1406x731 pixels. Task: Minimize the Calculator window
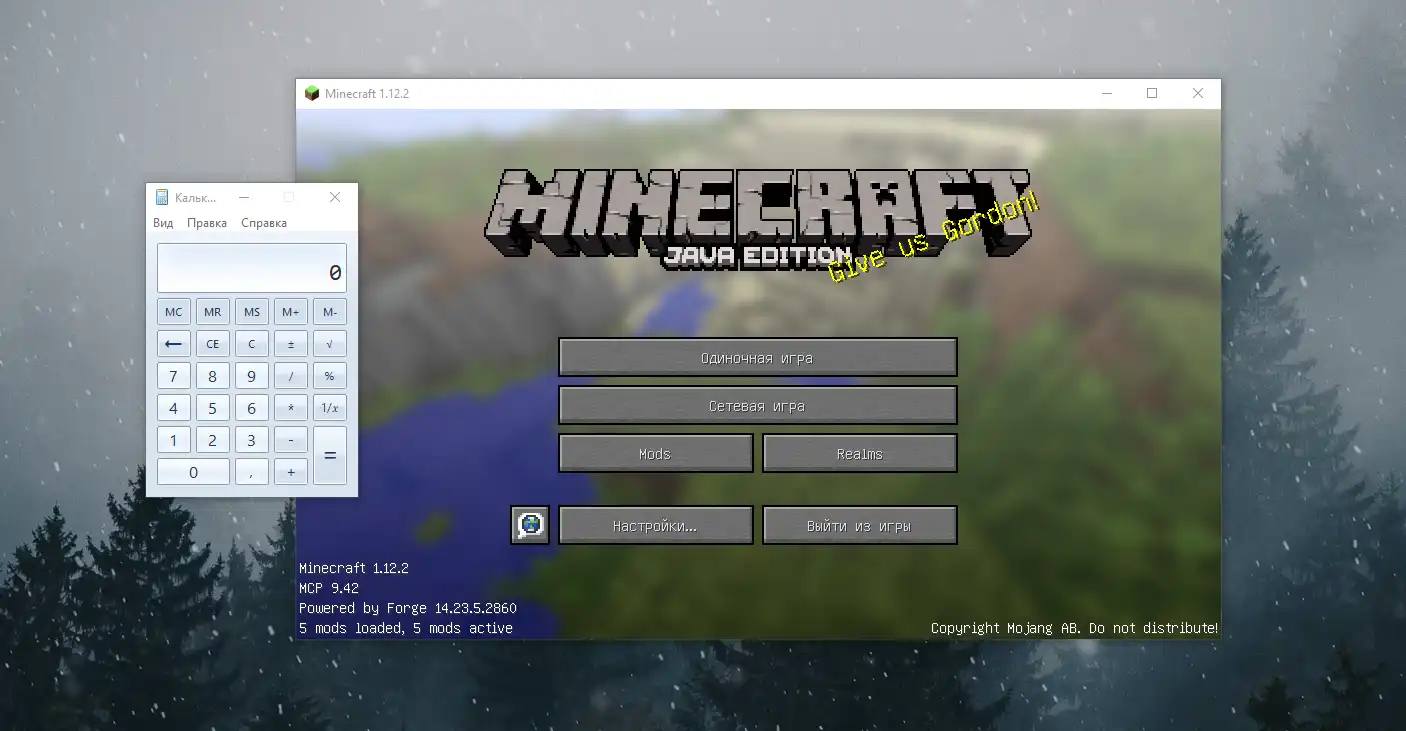click(244, 197)
